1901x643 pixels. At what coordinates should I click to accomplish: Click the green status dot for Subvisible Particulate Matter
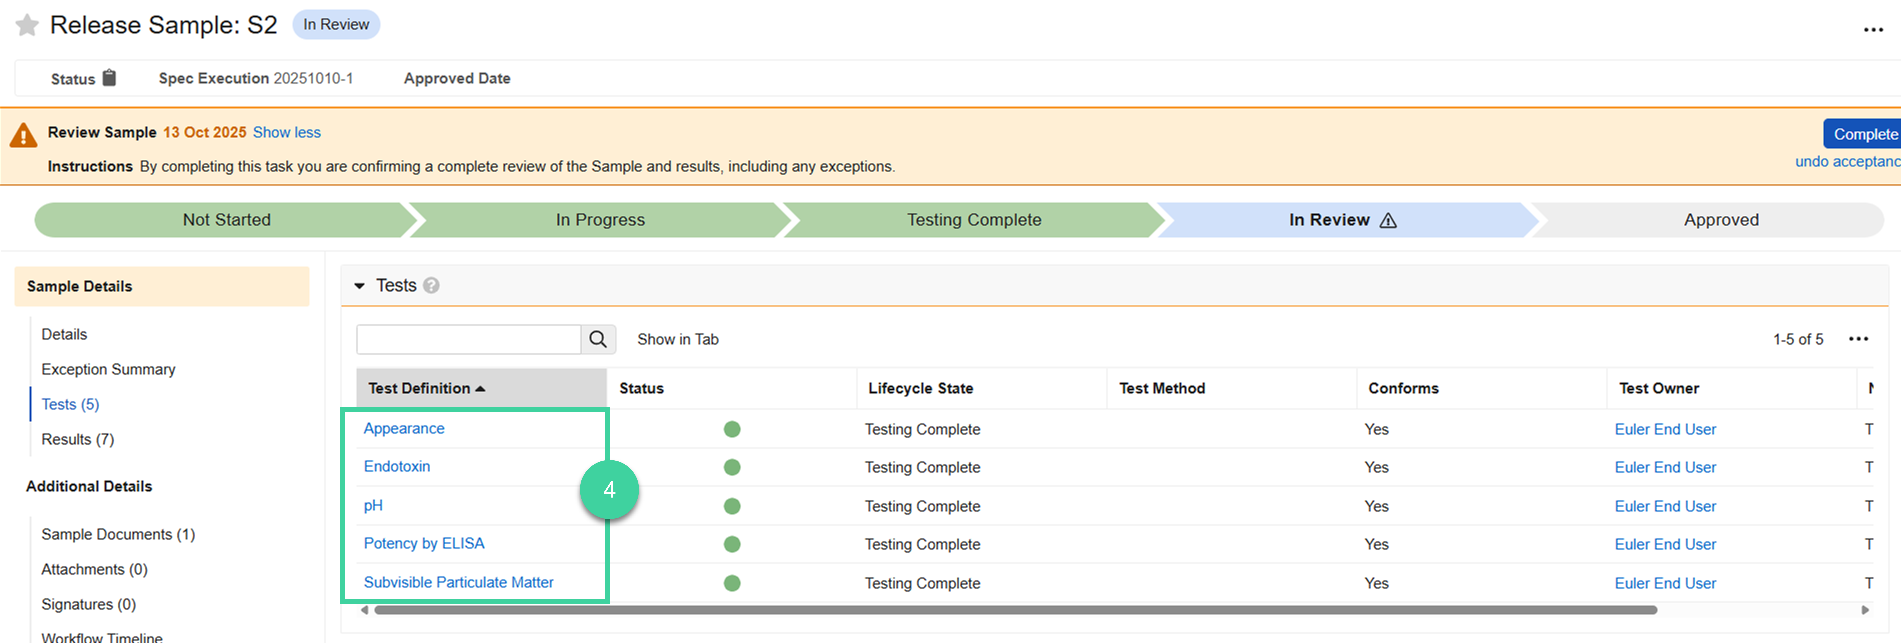pyautogui.click(x=732, y=583)
